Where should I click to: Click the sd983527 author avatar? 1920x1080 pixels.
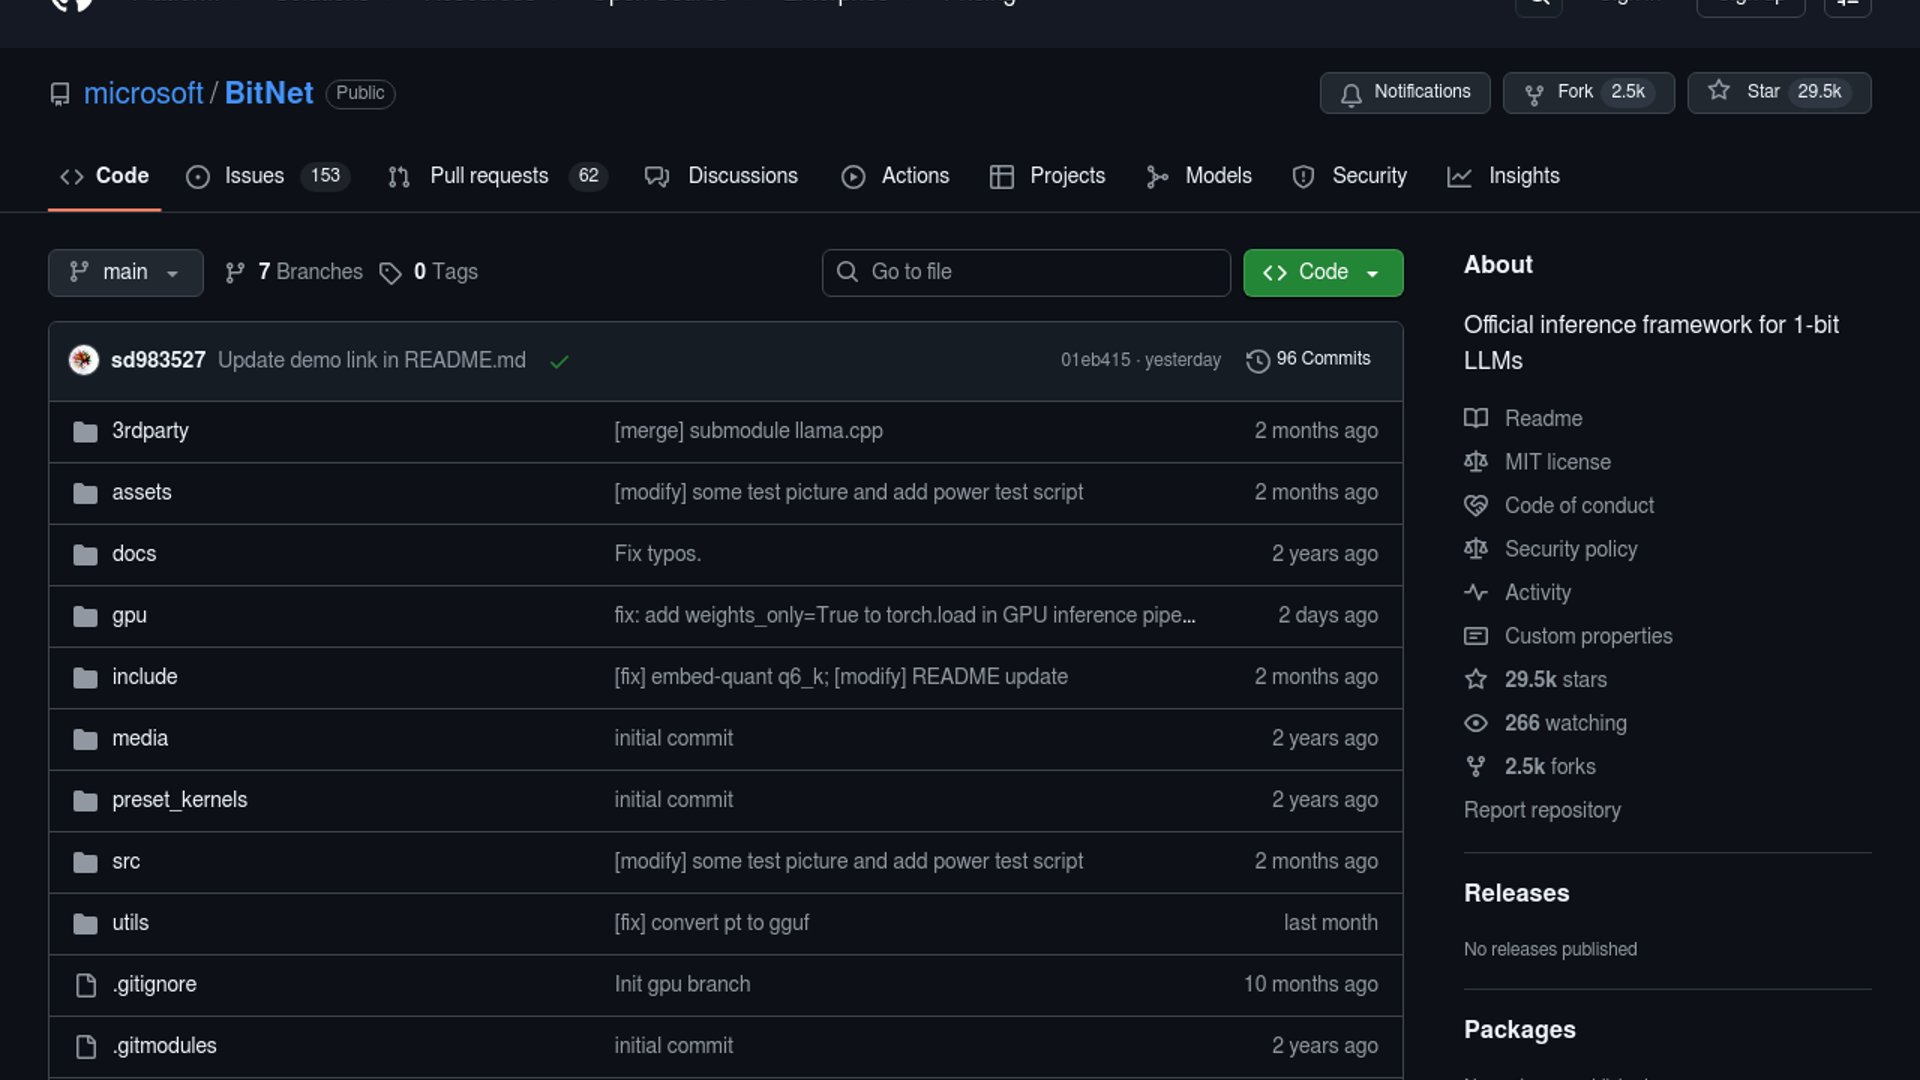click(84, 360)
